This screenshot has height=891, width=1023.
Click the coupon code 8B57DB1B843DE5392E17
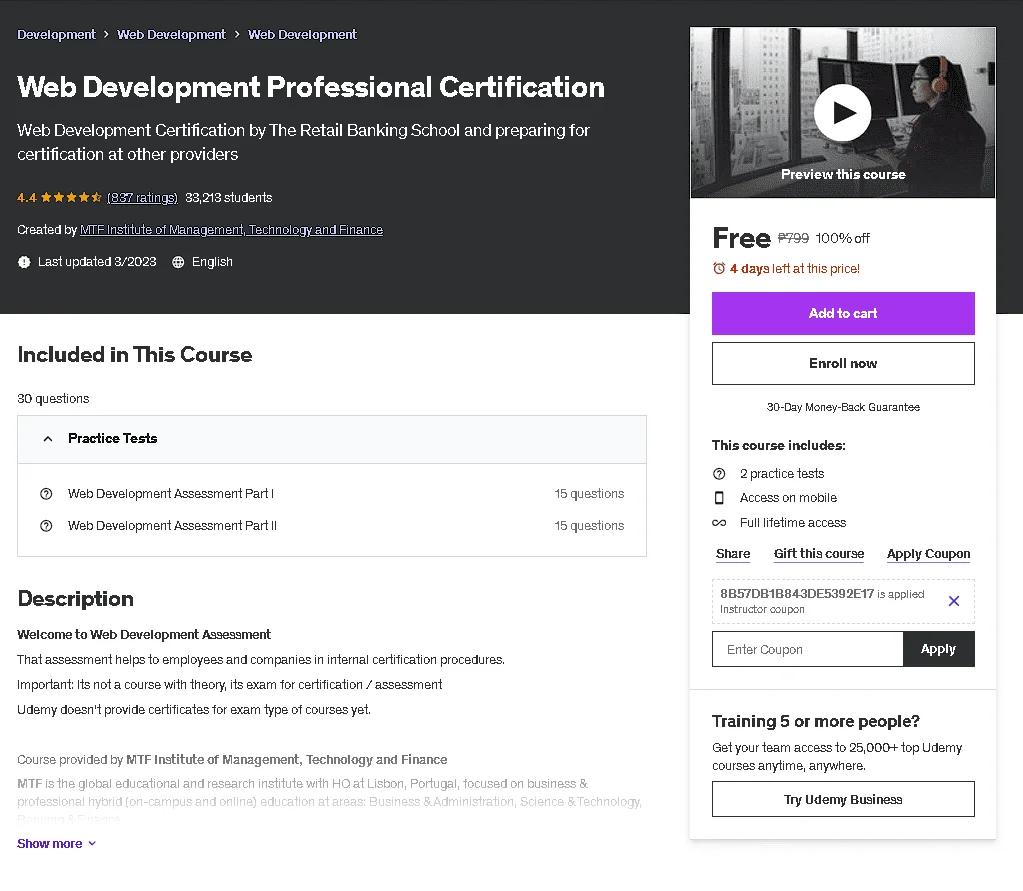coord(797,594)
